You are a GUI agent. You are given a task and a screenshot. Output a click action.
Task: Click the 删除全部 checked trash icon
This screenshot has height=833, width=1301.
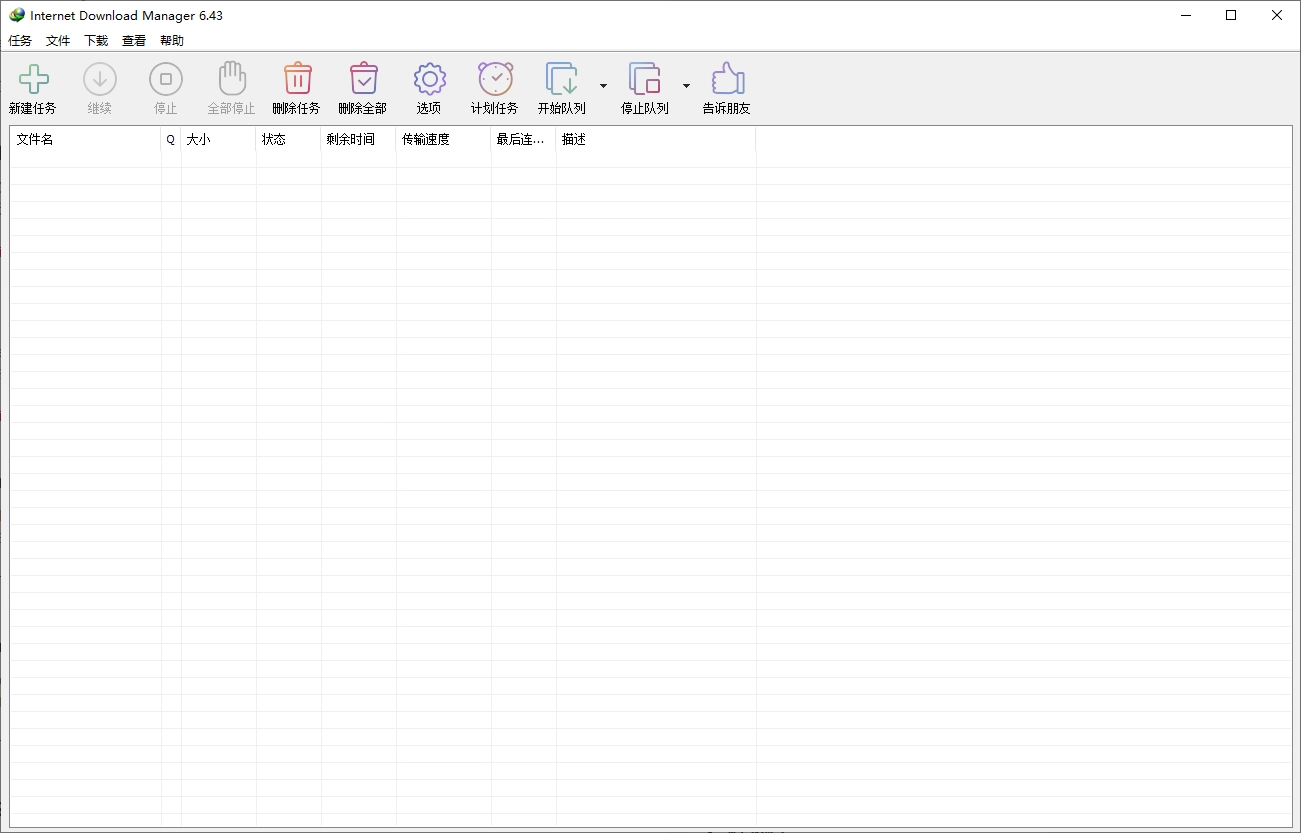(364, 78)
